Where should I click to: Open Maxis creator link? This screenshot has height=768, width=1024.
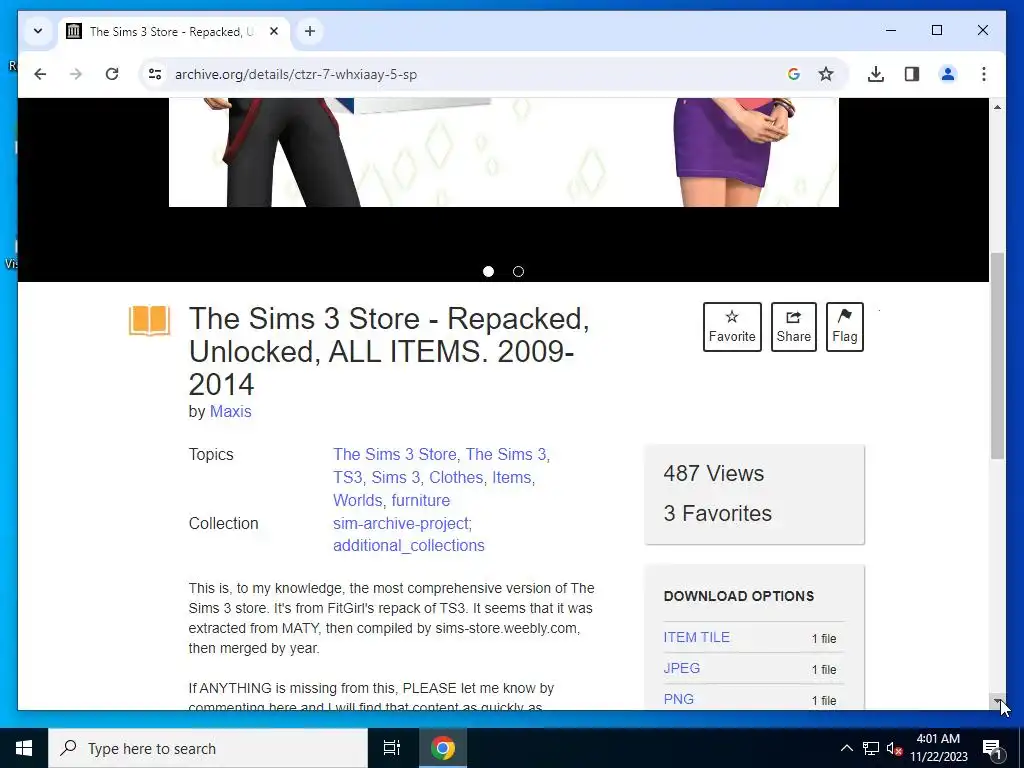click(x=231, y=411)
